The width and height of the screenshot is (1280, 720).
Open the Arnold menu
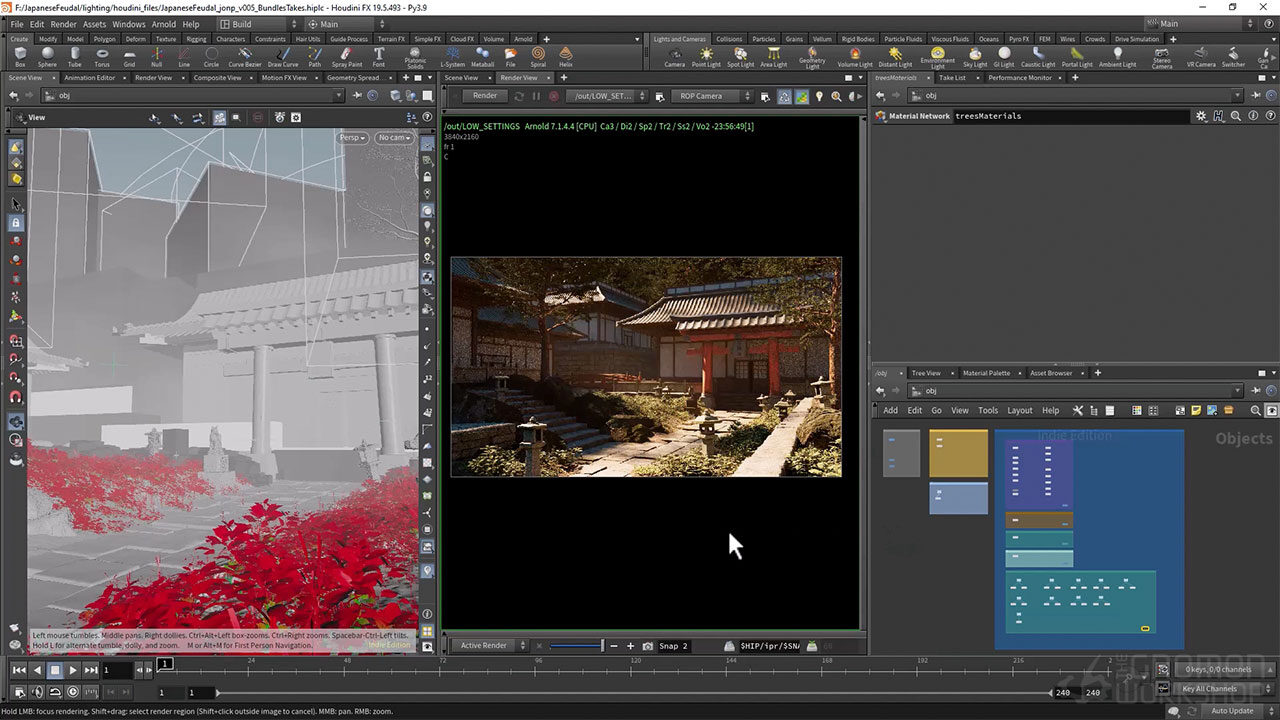point(163,24)
